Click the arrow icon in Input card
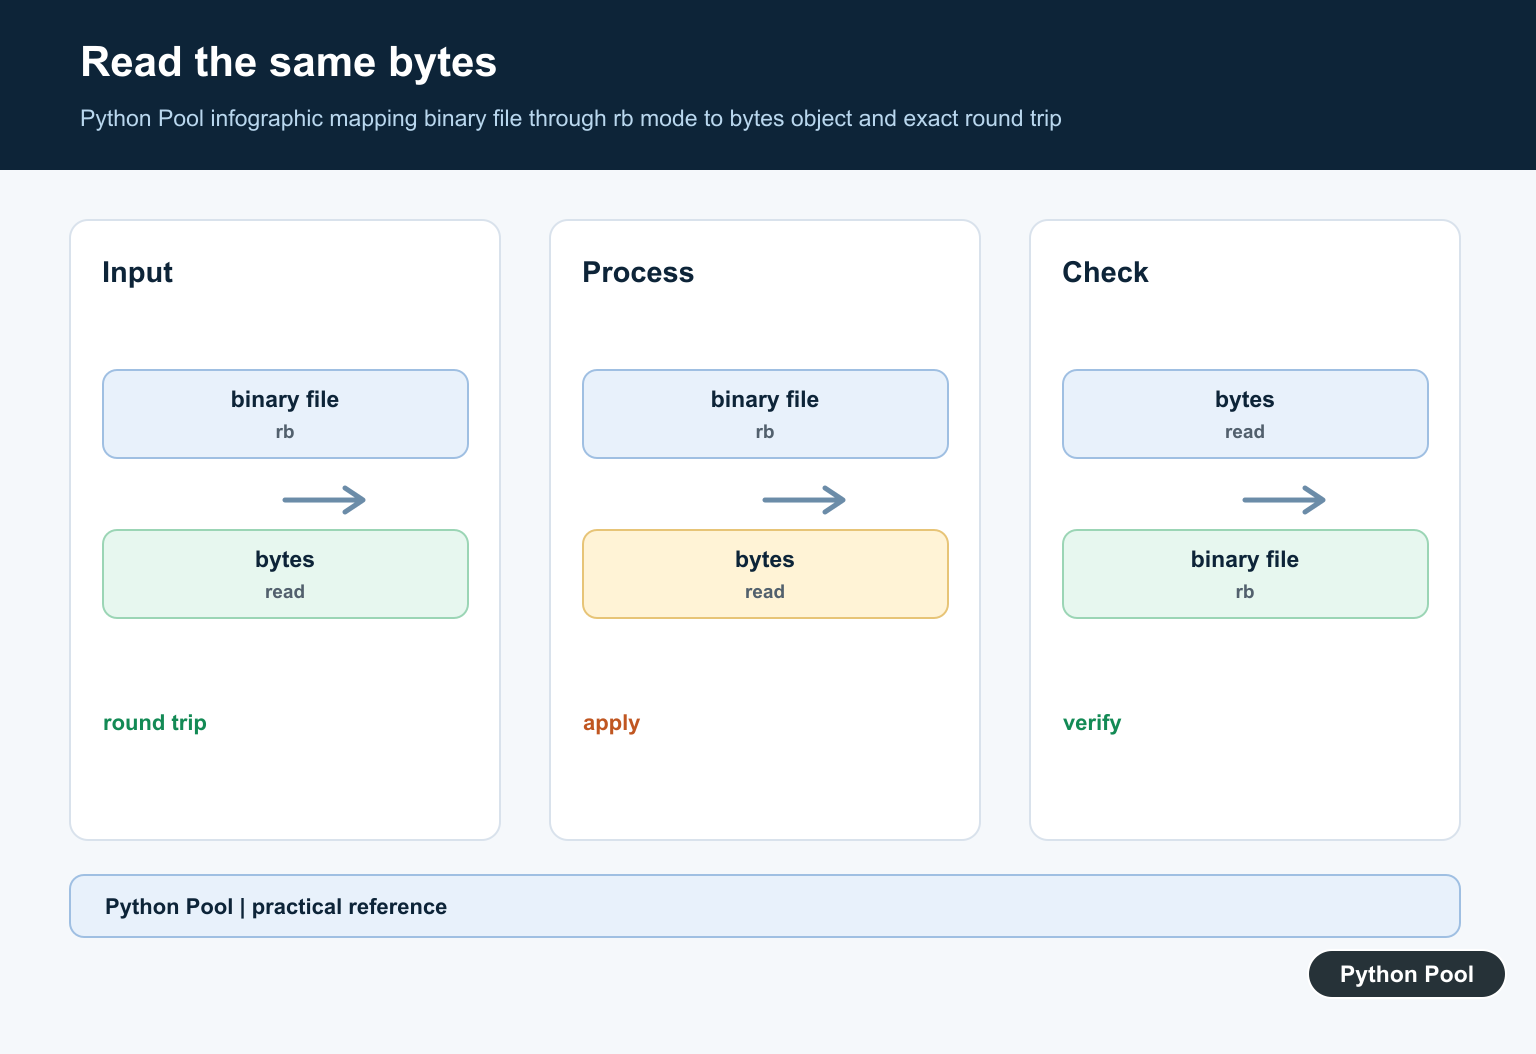 click(x=324, y=499)
